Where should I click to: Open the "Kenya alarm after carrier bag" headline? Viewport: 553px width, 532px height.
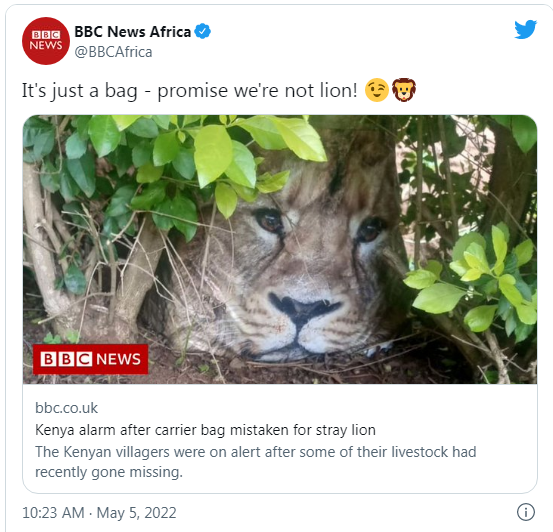pos(205,430)
